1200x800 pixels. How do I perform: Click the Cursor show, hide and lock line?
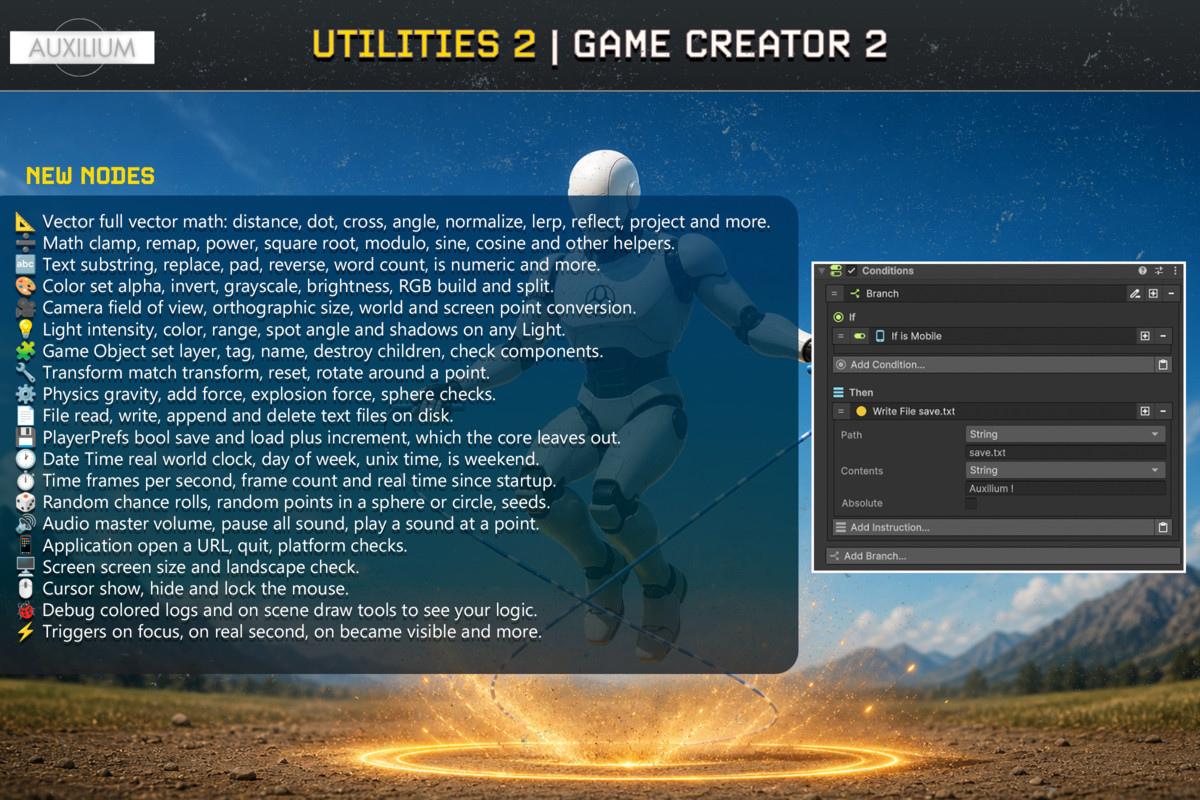click(x=195, y=588)
